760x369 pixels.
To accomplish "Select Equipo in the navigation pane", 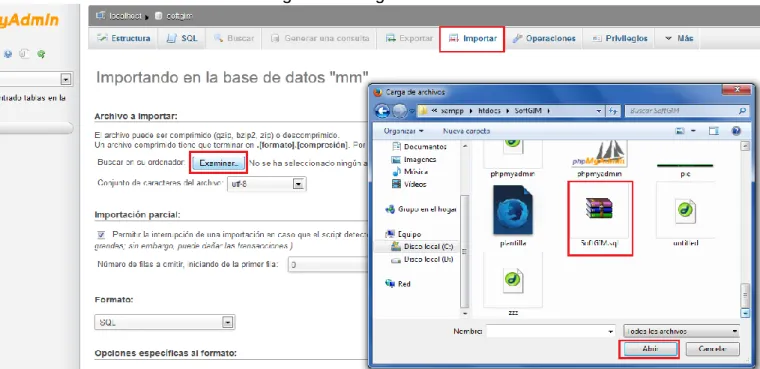I will point(403,234).
